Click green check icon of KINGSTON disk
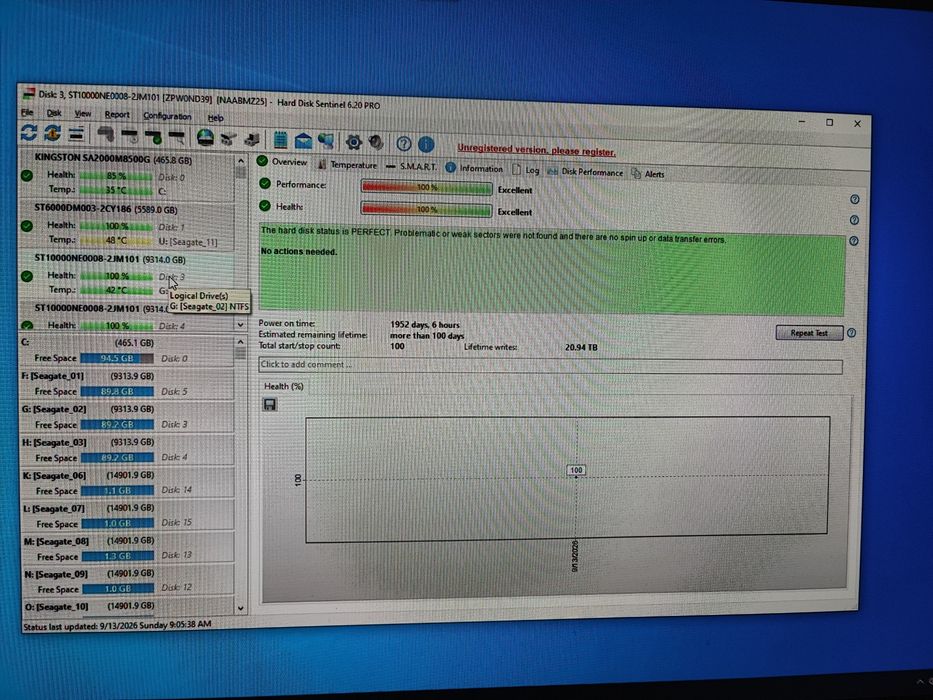The width and height of the screenshot is (933, 700). click(x=27, y=176)
